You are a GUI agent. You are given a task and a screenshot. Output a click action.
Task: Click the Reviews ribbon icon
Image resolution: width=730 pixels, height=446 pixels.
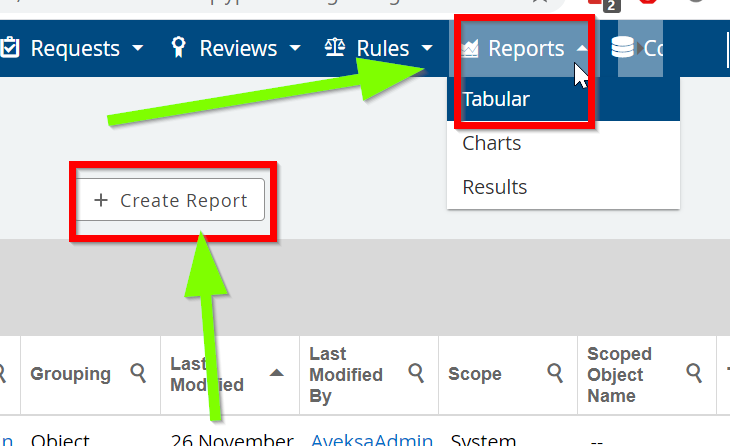[178, 48]
